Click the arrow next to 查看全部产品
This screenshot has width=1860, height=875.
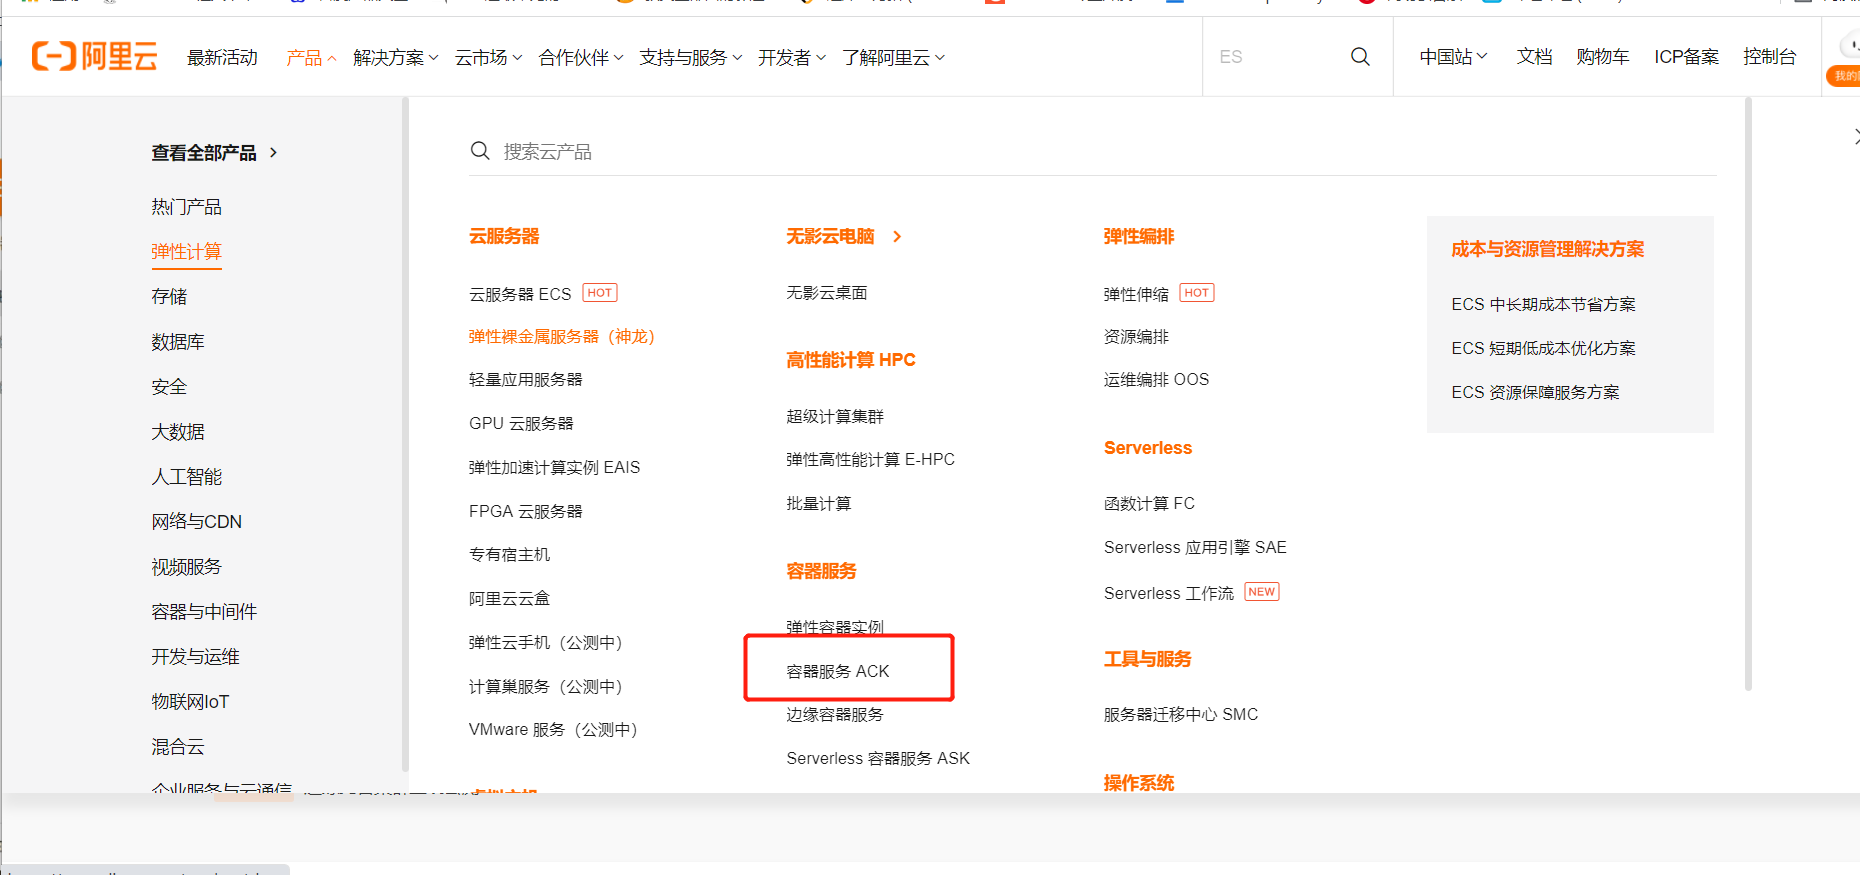pos(273,153)
